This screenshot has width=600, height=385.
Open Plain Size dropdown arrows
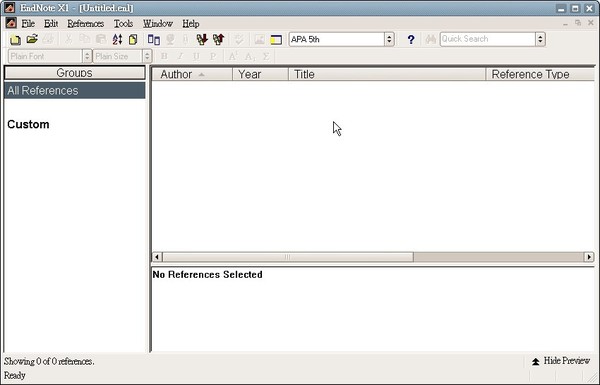point(147,56)
